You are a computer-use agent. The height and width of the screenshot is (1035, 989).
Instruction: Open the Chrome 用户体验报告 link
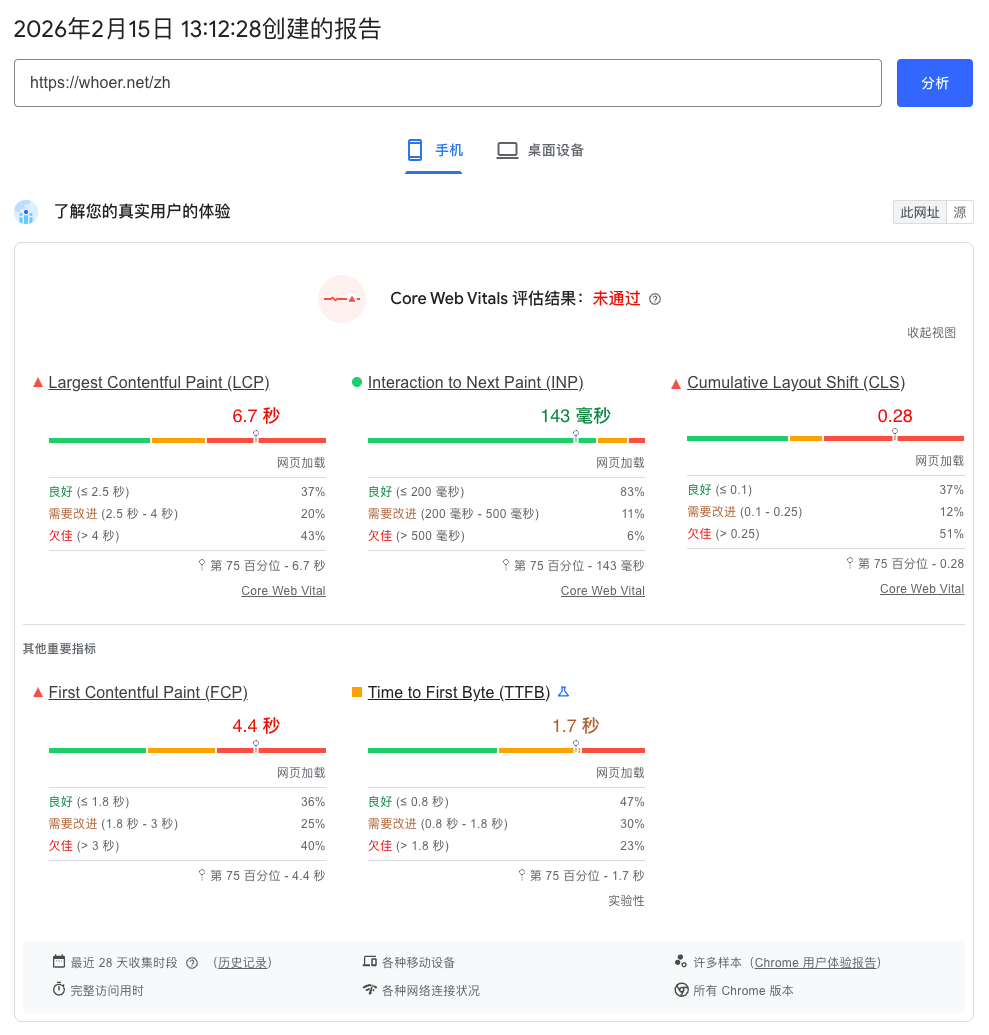click(815, 963)
